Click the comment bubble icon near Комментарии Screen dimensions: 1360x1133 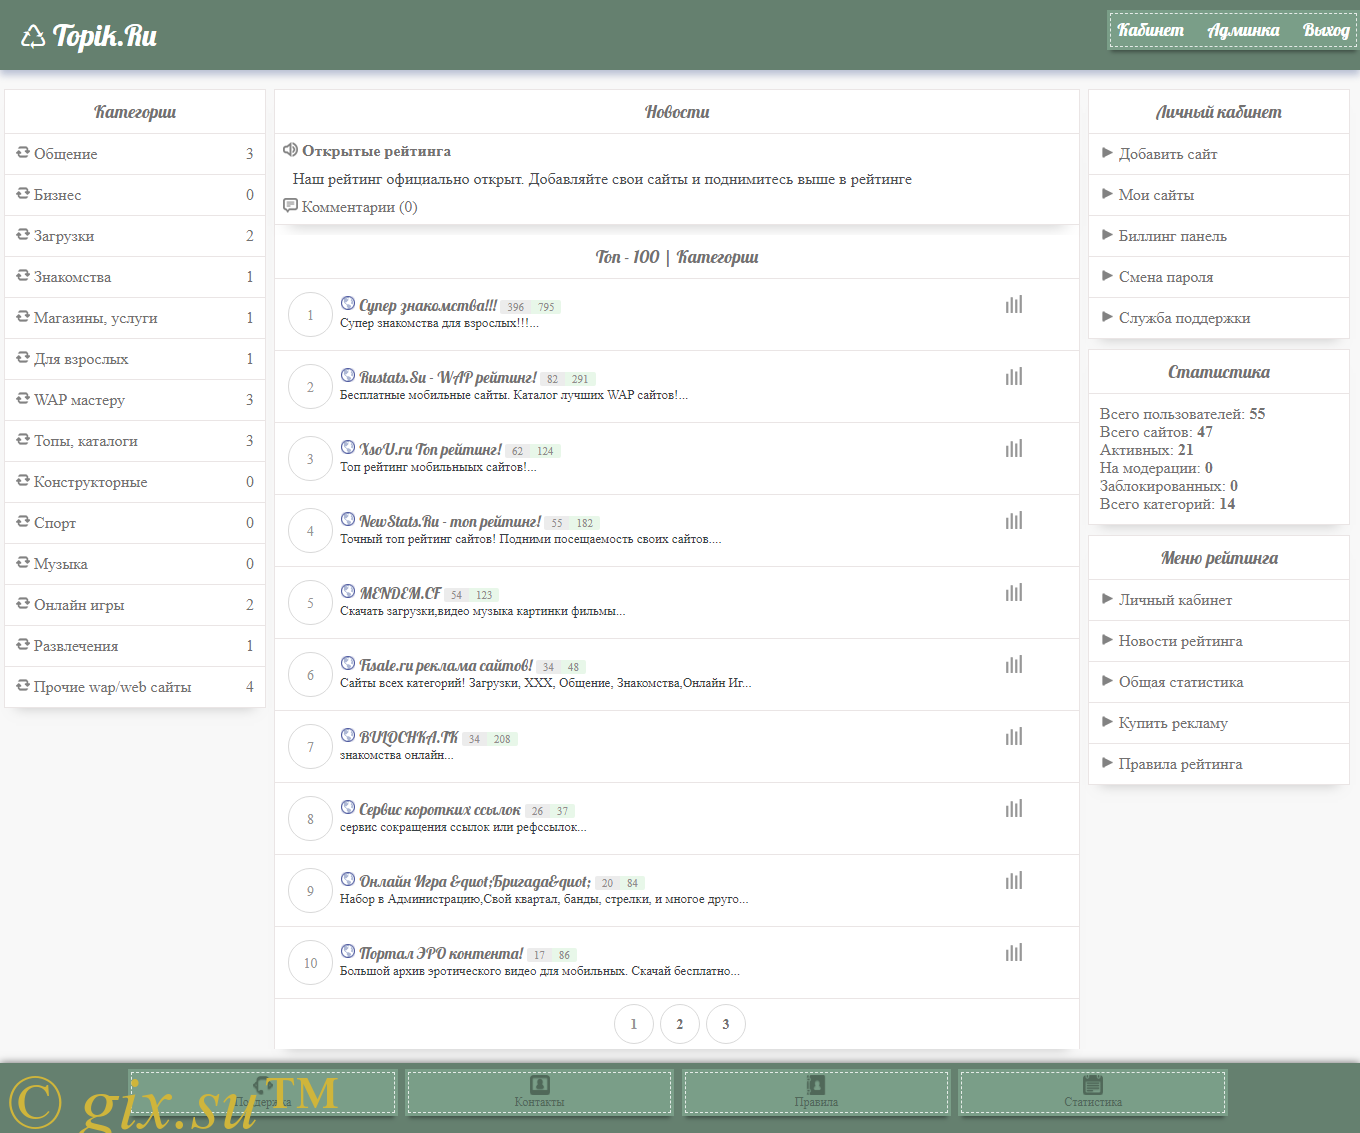pos(290,205)
